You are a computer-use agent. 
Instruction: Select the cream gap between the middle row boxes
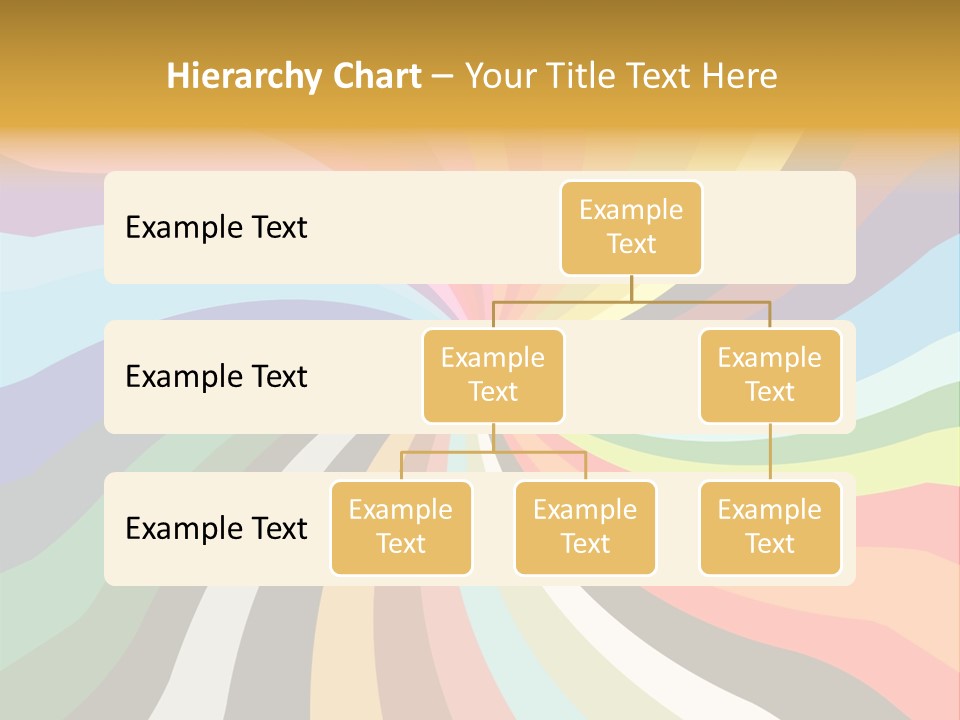coord(632,380)
